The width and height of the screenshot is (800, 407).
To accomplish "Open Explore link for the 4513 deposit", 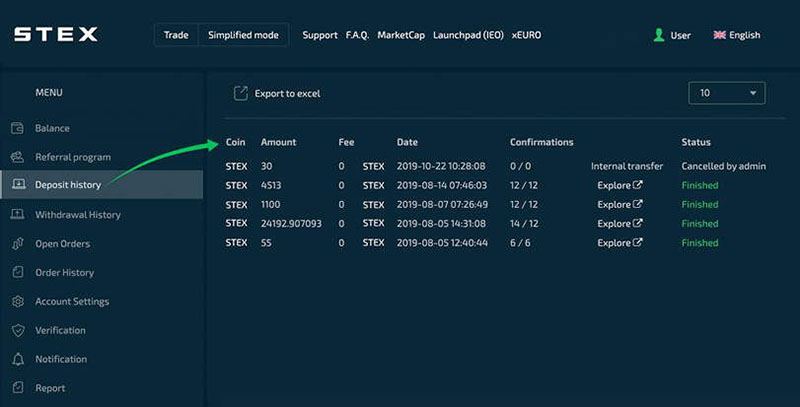I will (620, 185).
